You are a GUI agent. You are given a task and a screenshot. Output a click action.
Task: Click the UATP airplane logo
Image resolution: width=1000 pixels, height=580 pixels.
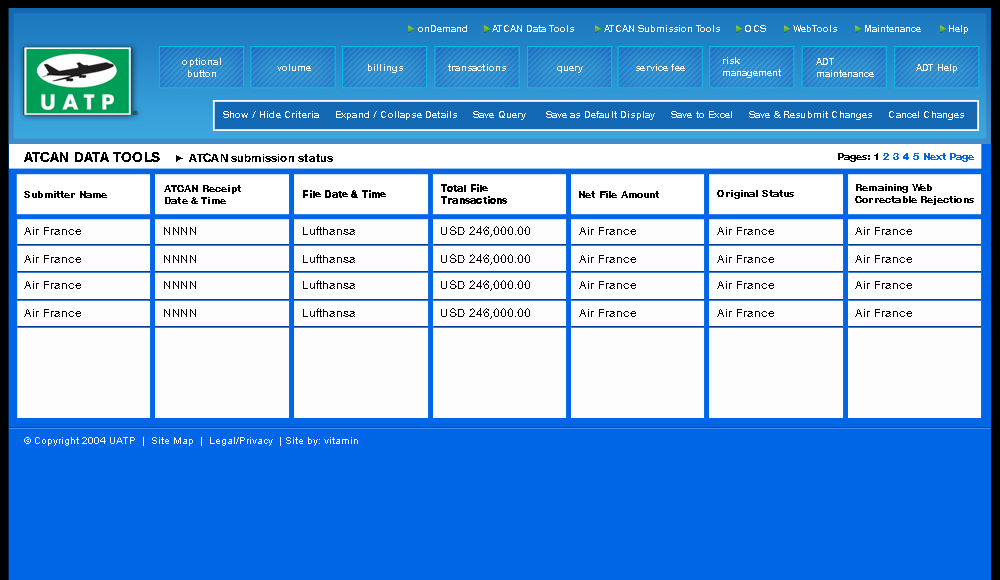(x=79, y=81)
